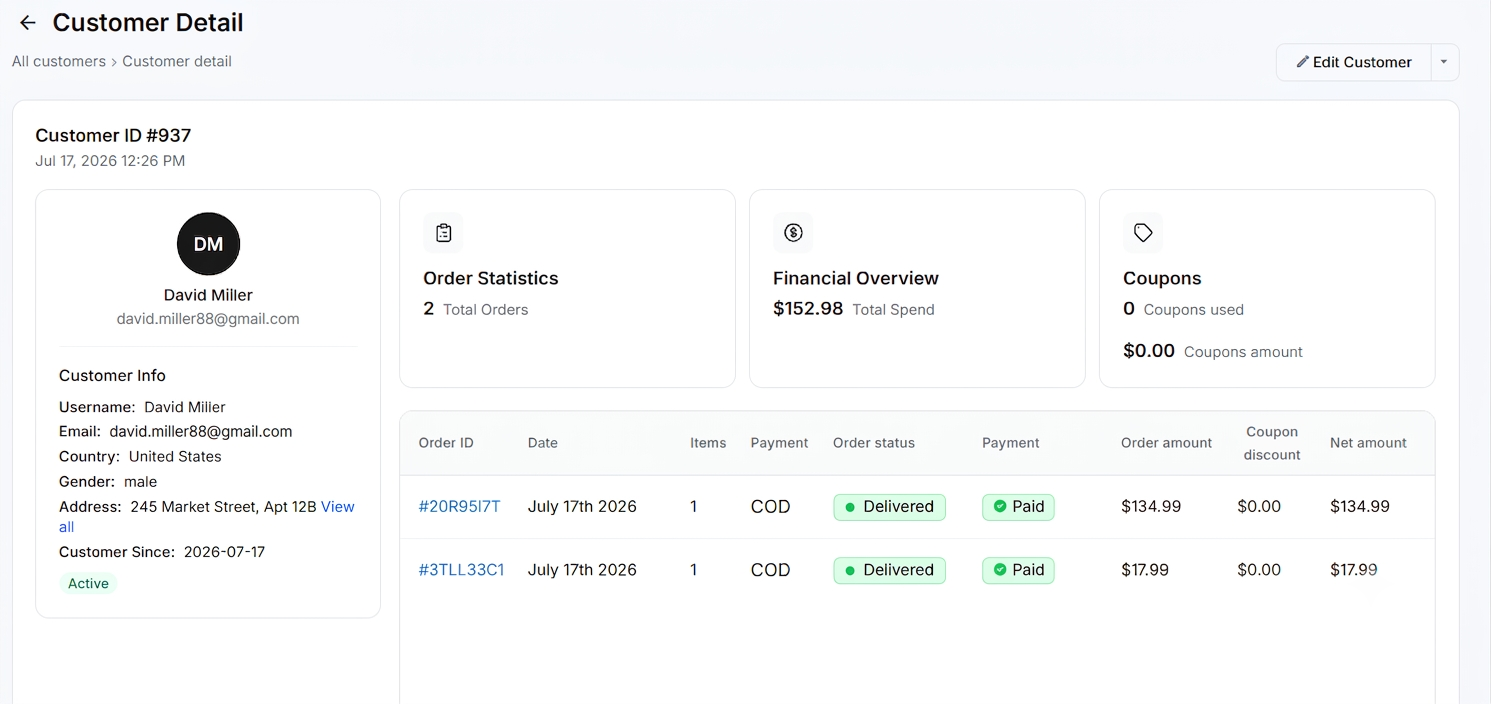1491x704 pixels.
Task: Open order #3TLL33C1
Action: pyautogui.click(x=462, y=570)
